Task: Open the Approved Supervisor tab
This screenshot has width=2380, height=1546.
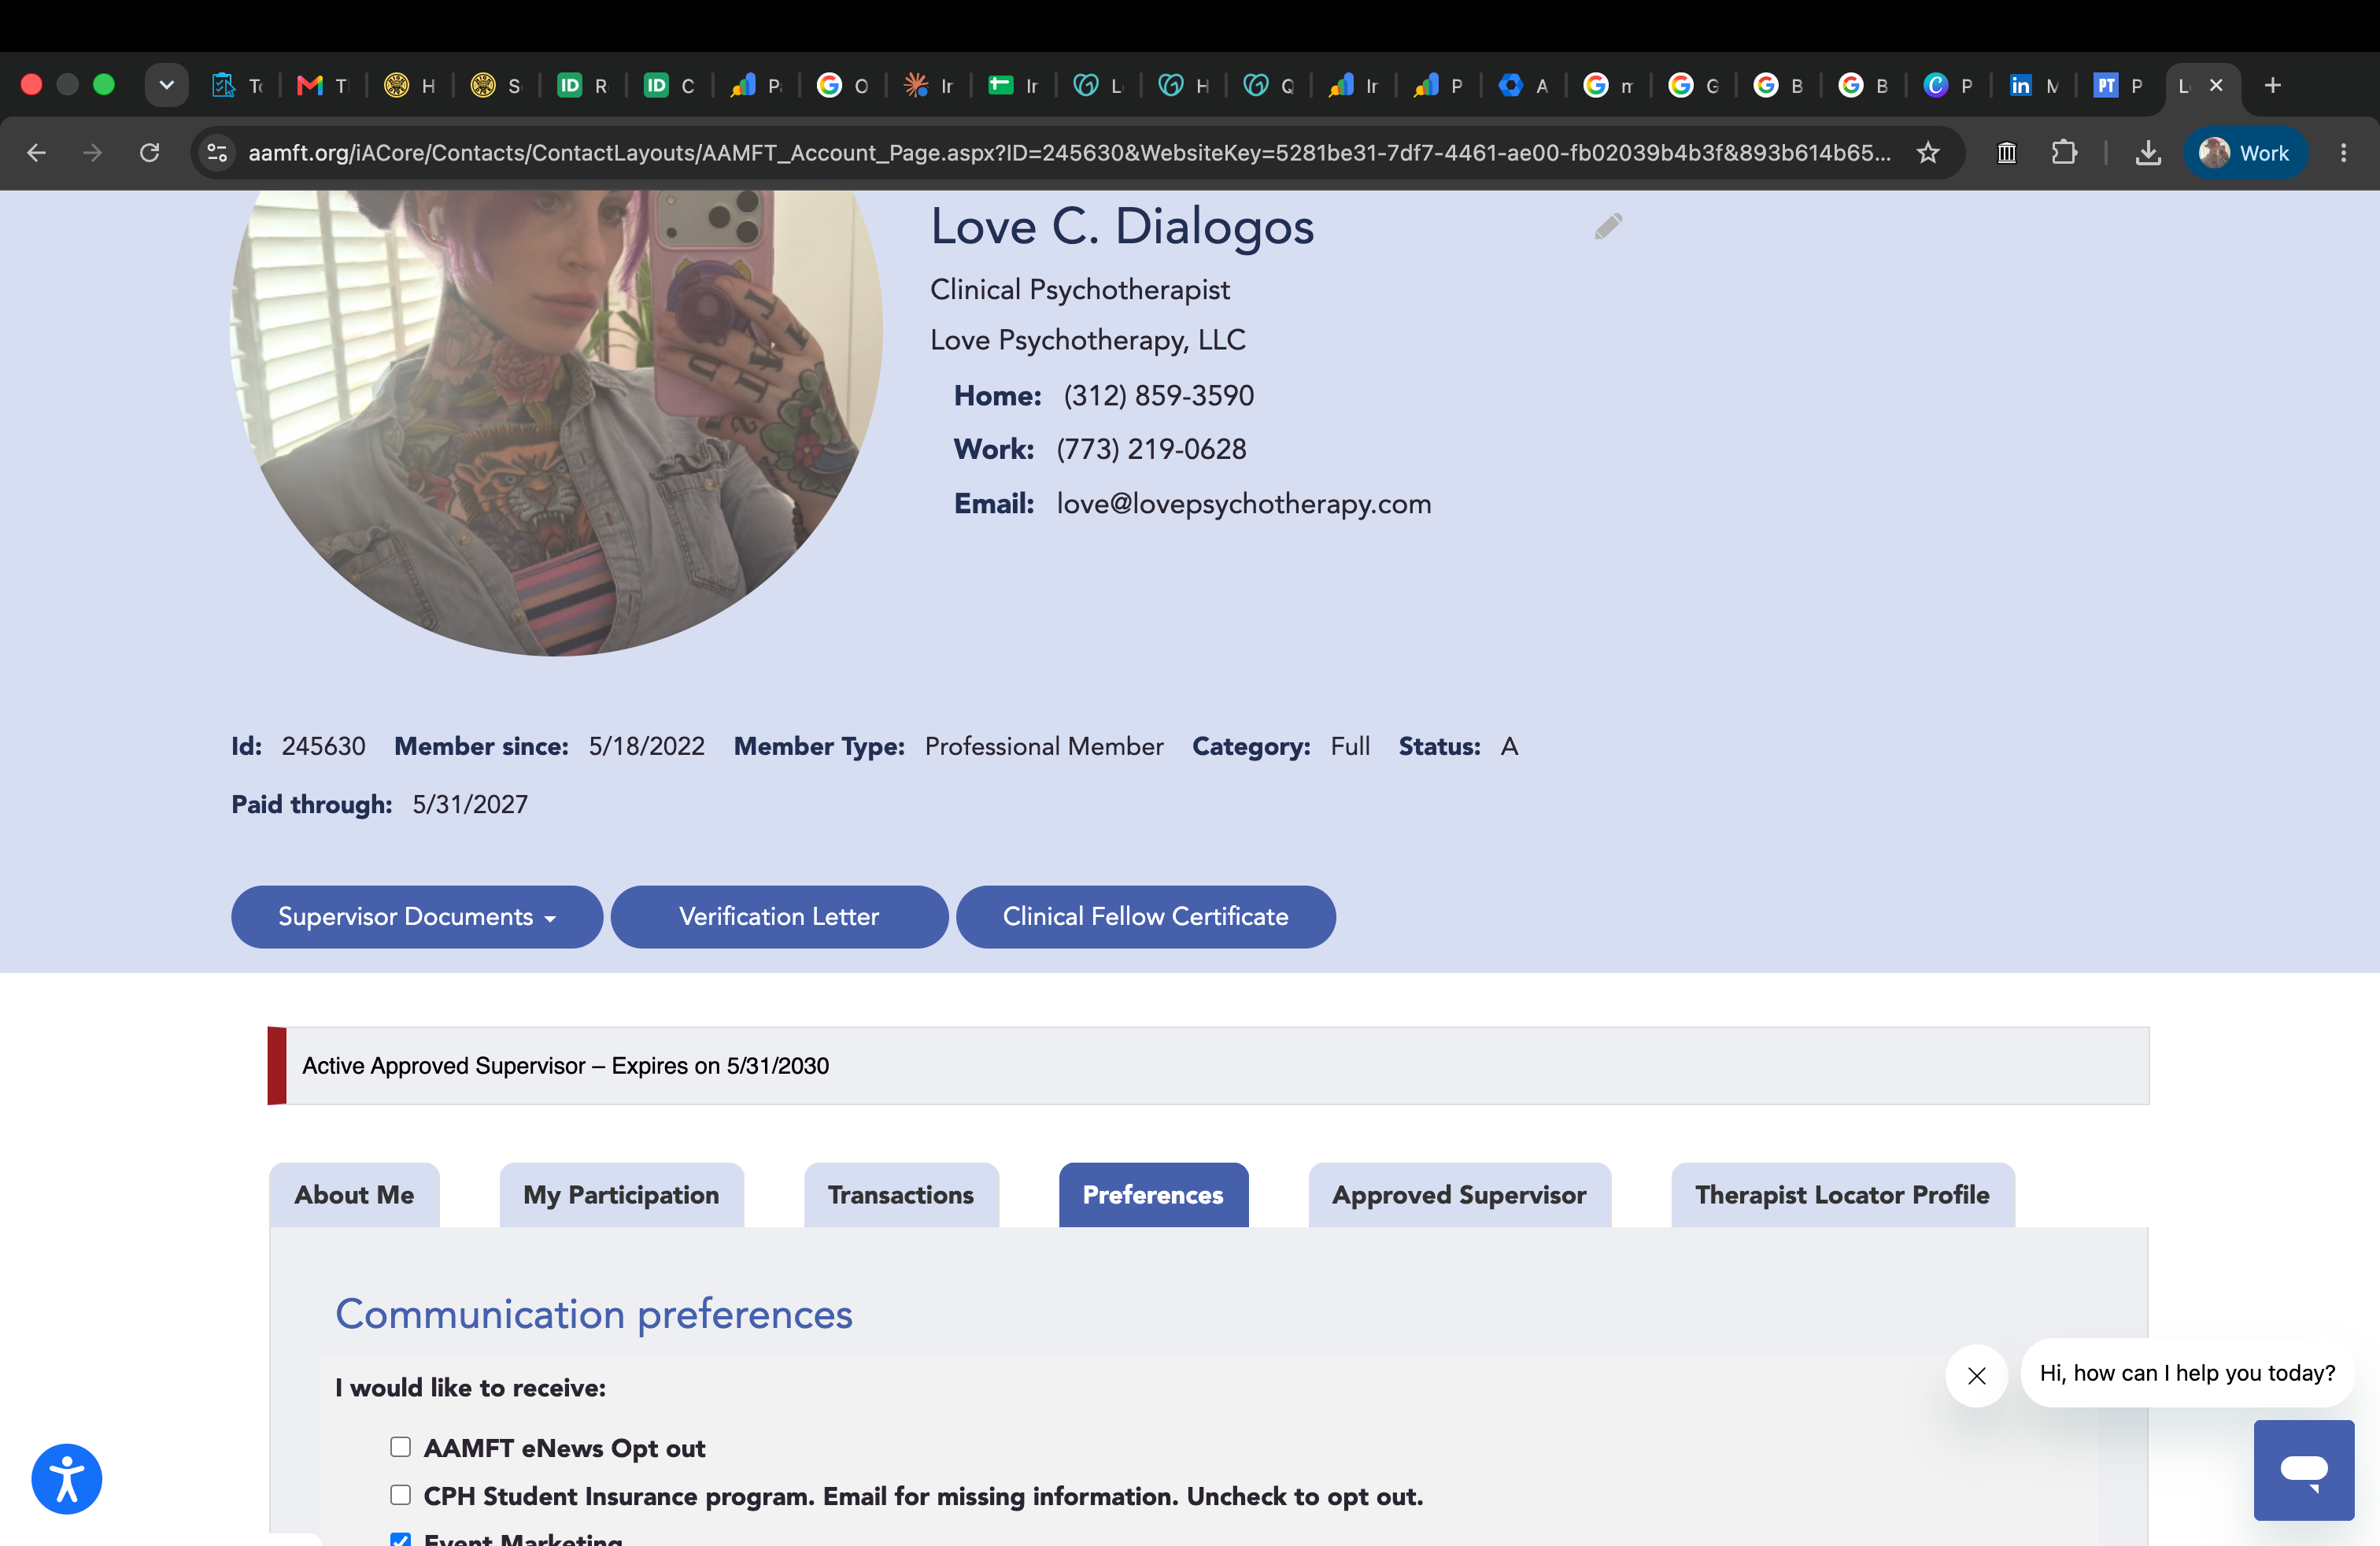Action: pyautogui.click(x=1459, y=1194)
